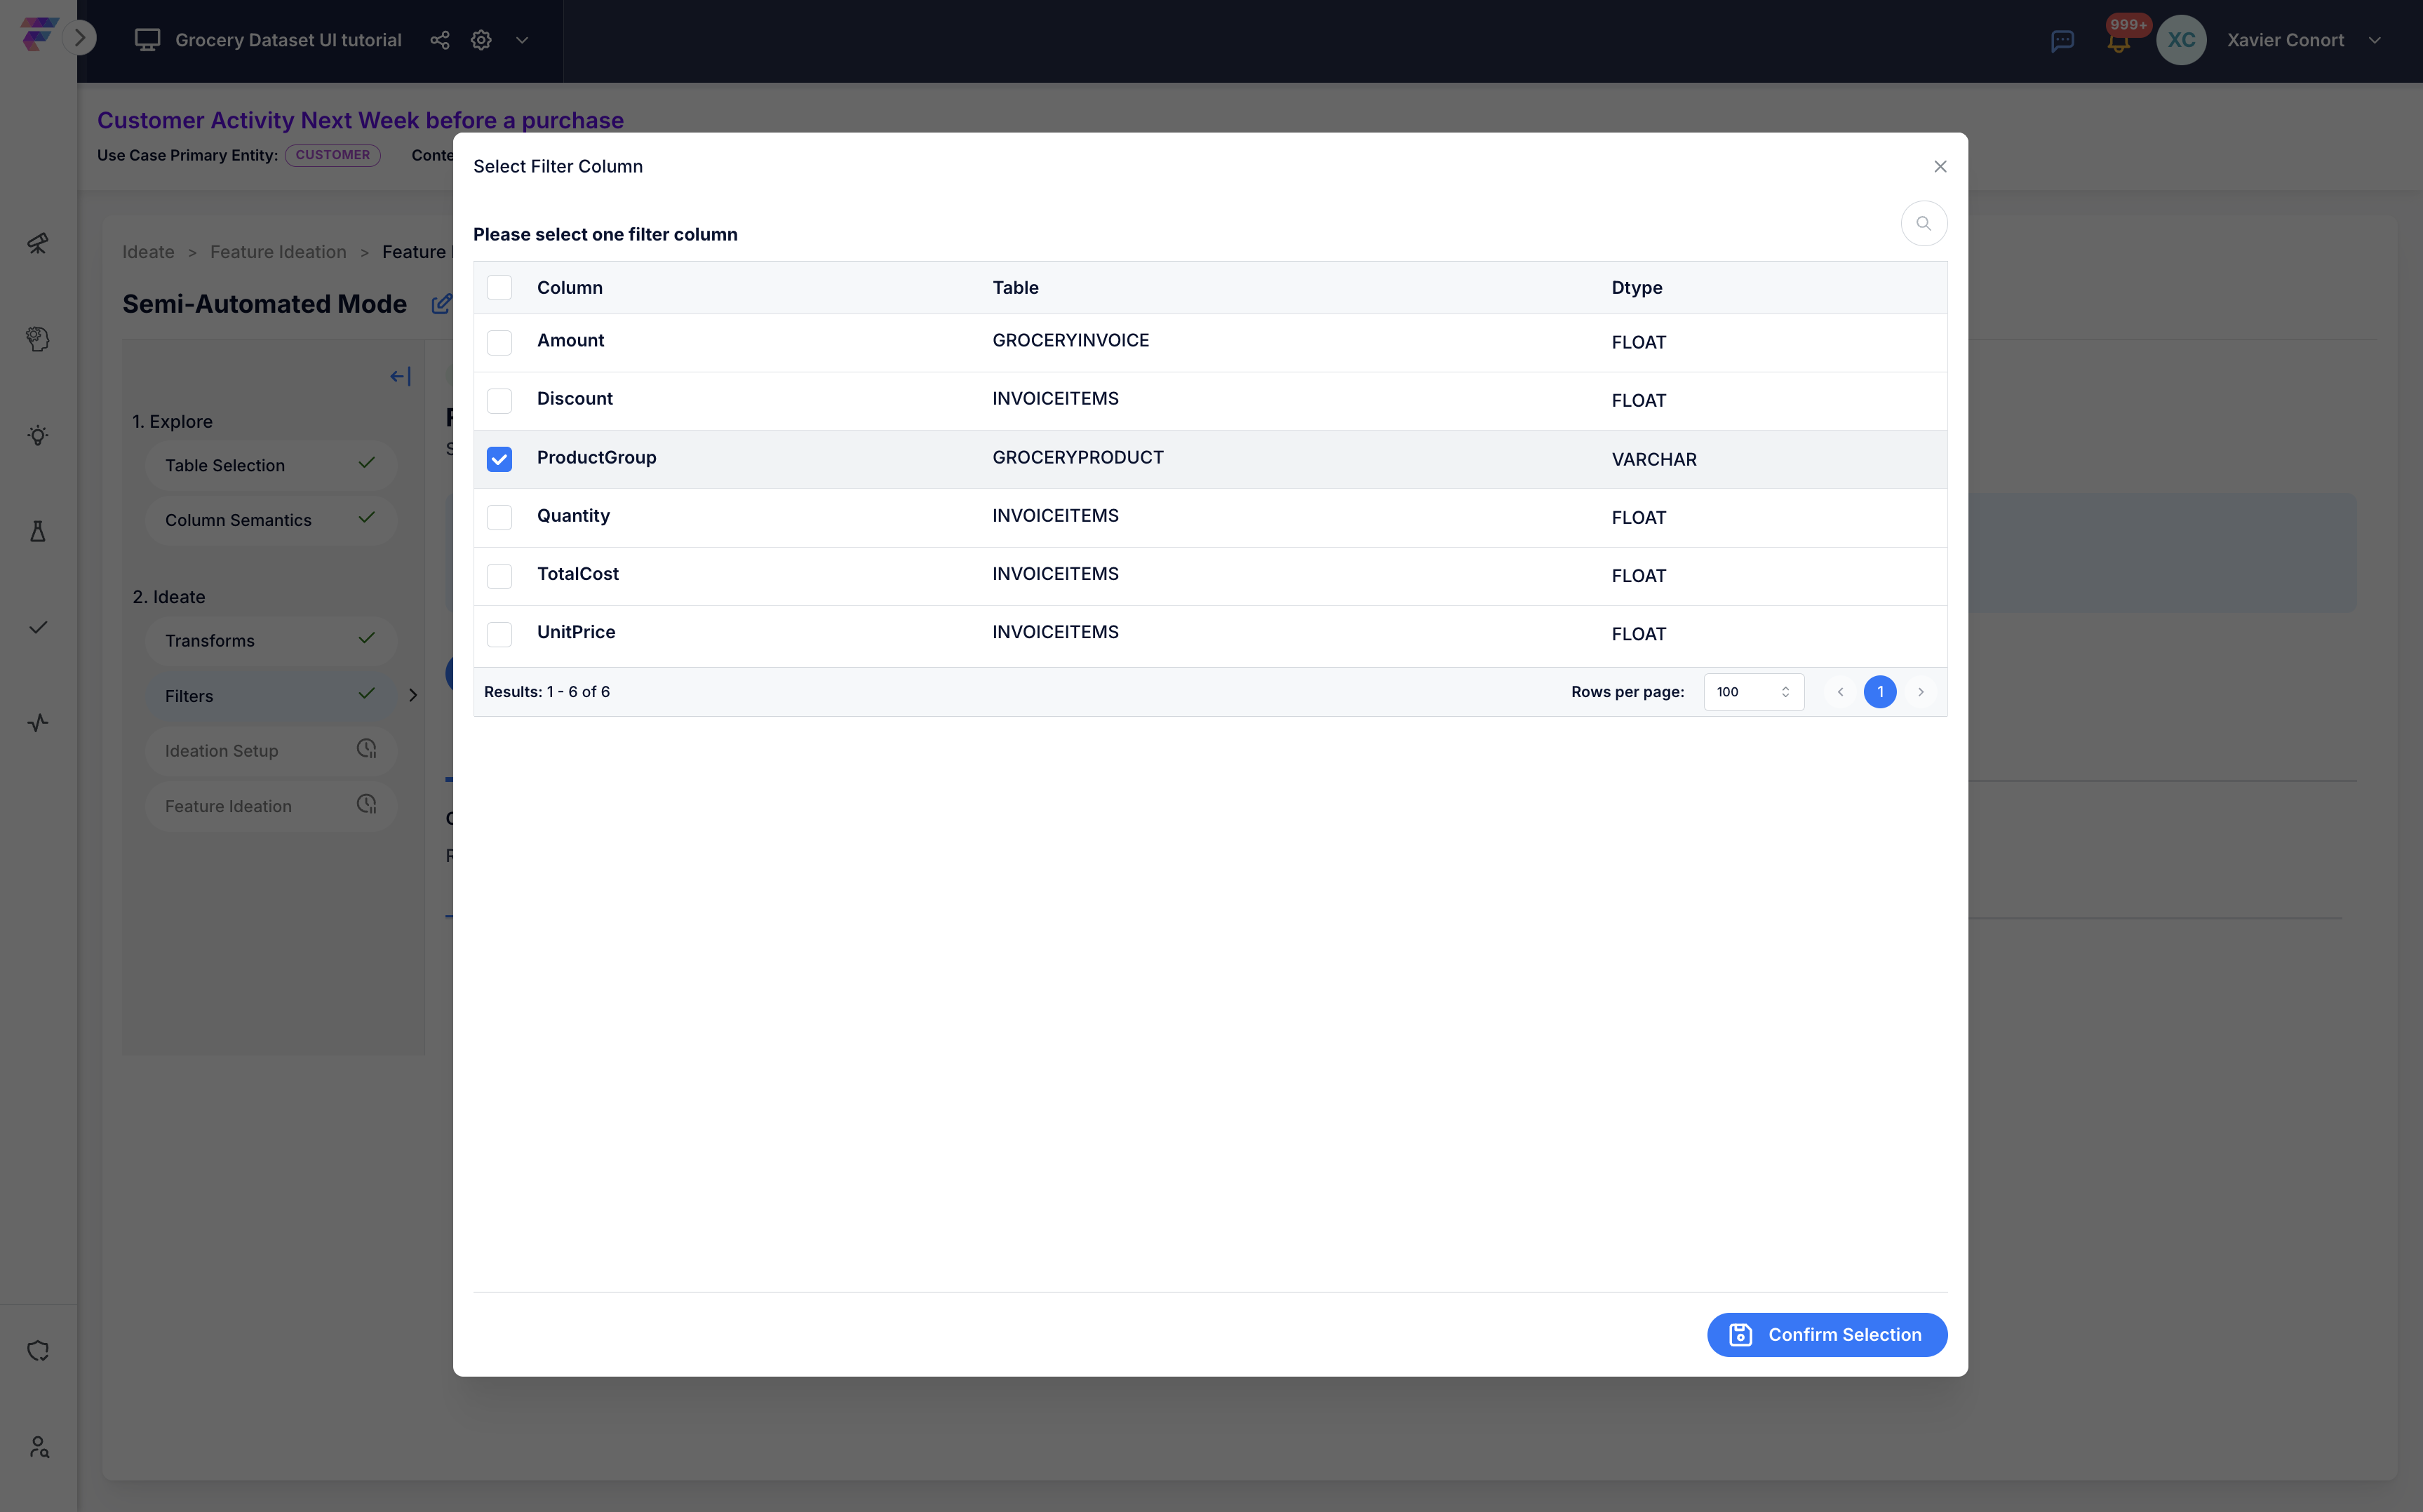Go to the next results page

click(x=1920, y=692)
